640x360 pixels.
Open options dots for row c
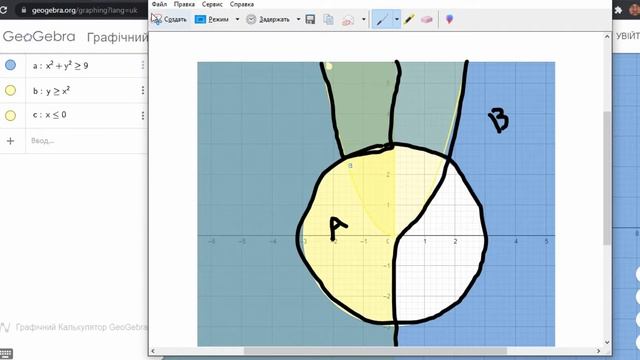[x=143, y=116]
